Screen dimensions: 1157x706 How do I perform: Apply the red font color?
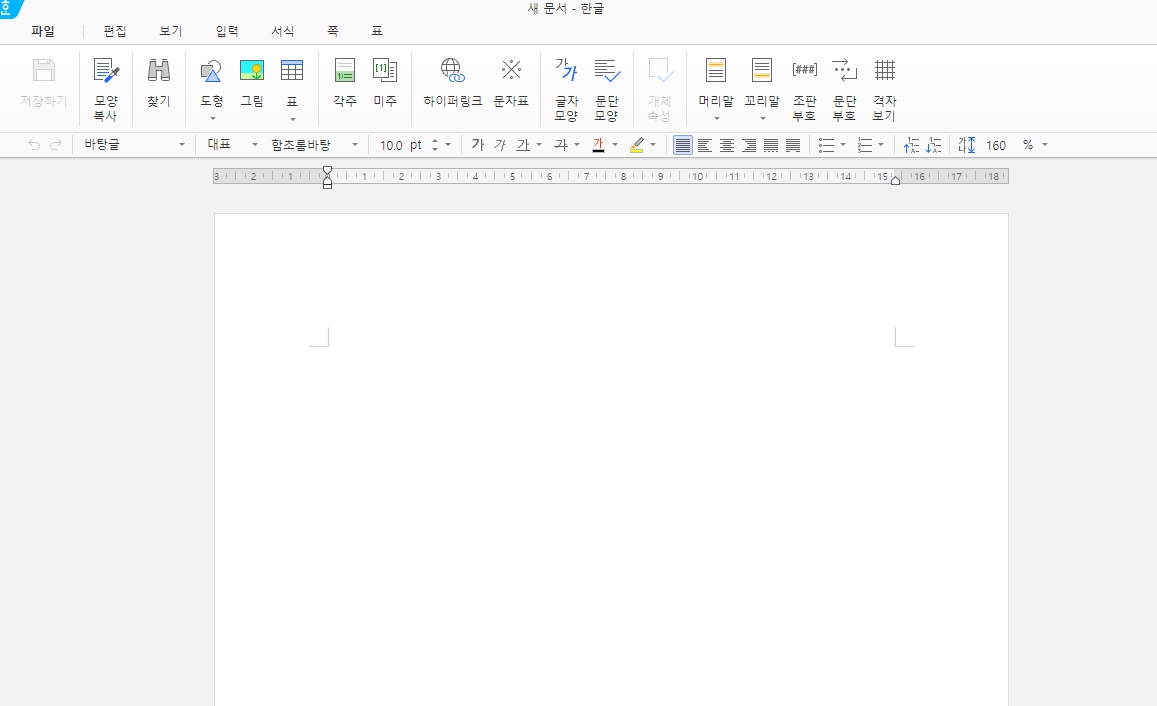pyautogui.click(x=598, y=145)
